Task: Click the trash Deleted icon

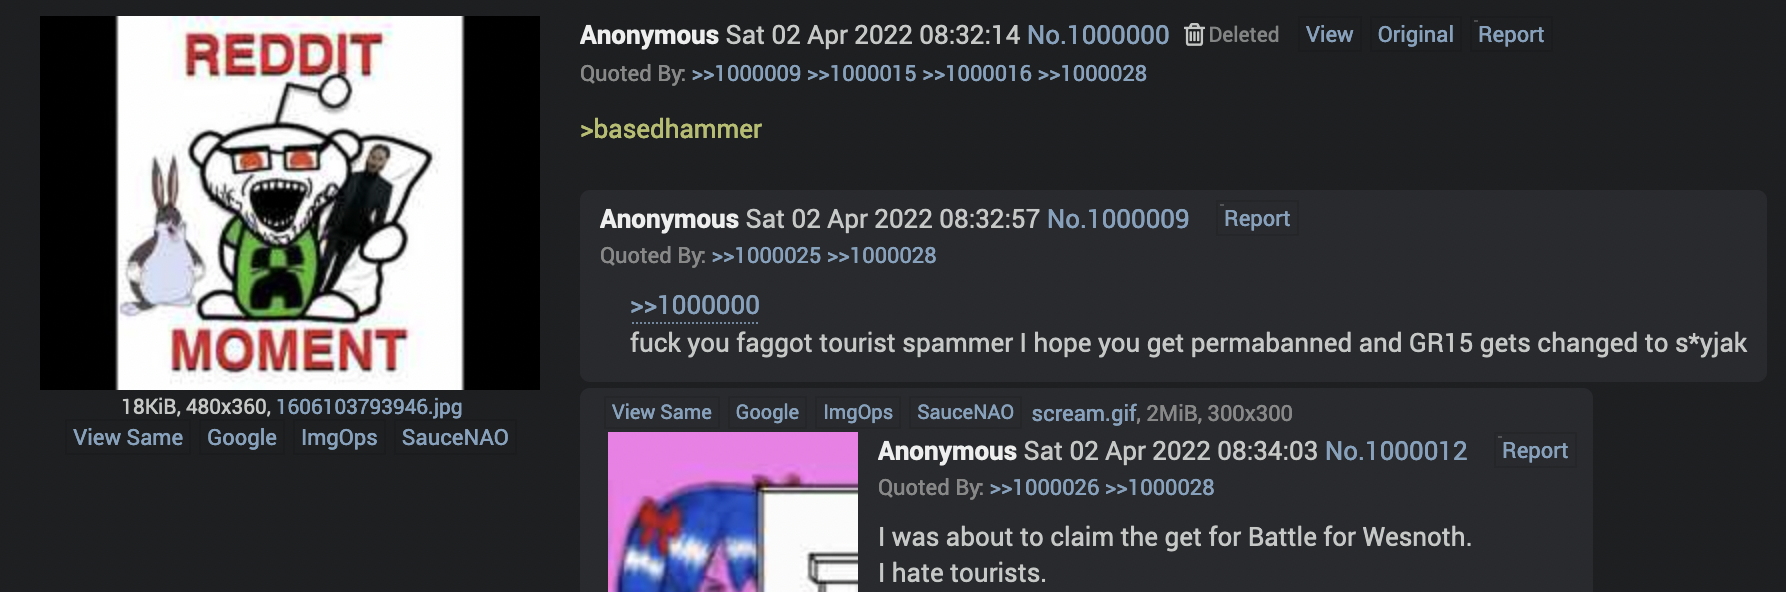Action: tap(1194, 35)
